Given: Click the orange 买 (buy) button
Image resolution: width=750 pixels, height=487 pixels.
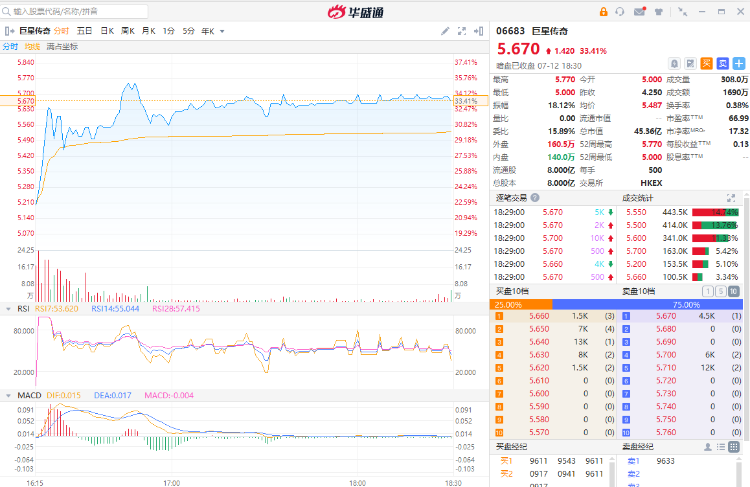Looking at the screenshot, I should pyautogui.click(x=707, y=63).
